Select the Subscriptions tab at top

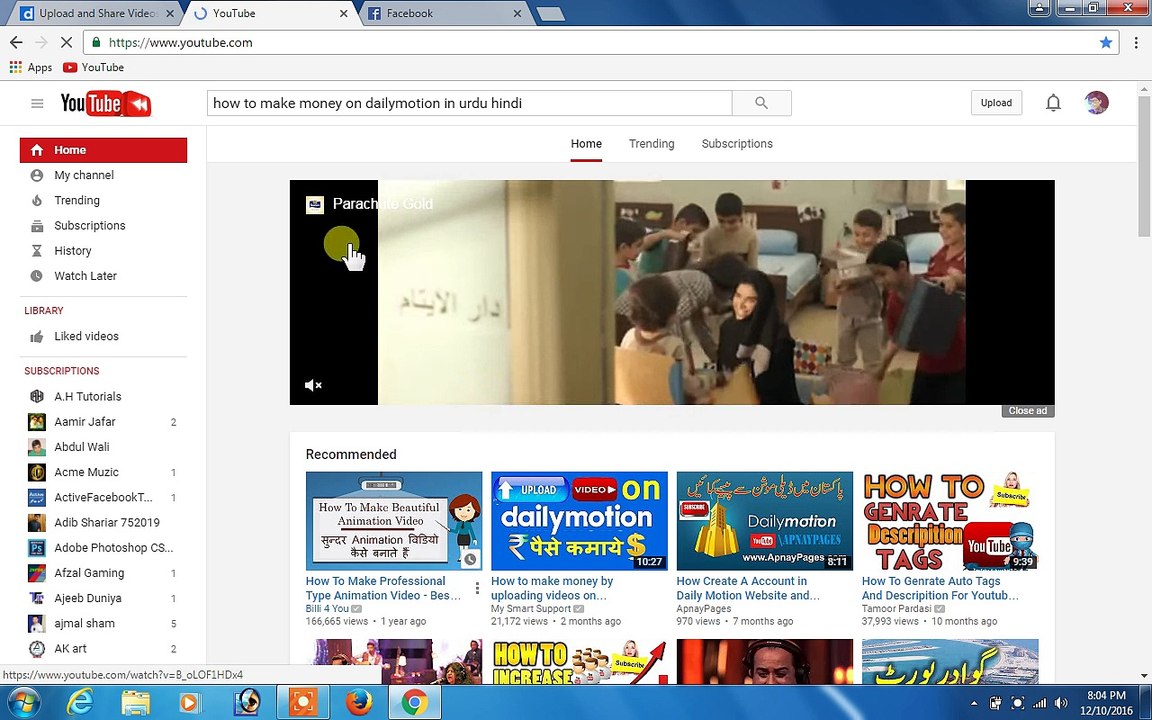point(737,144)
